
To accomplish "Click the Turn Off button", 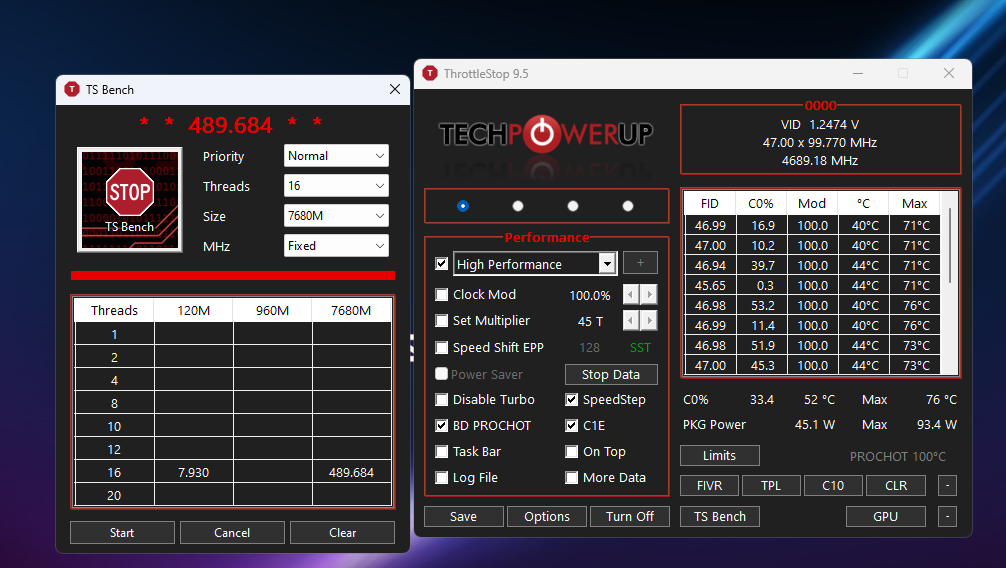I will click(630, 517).
